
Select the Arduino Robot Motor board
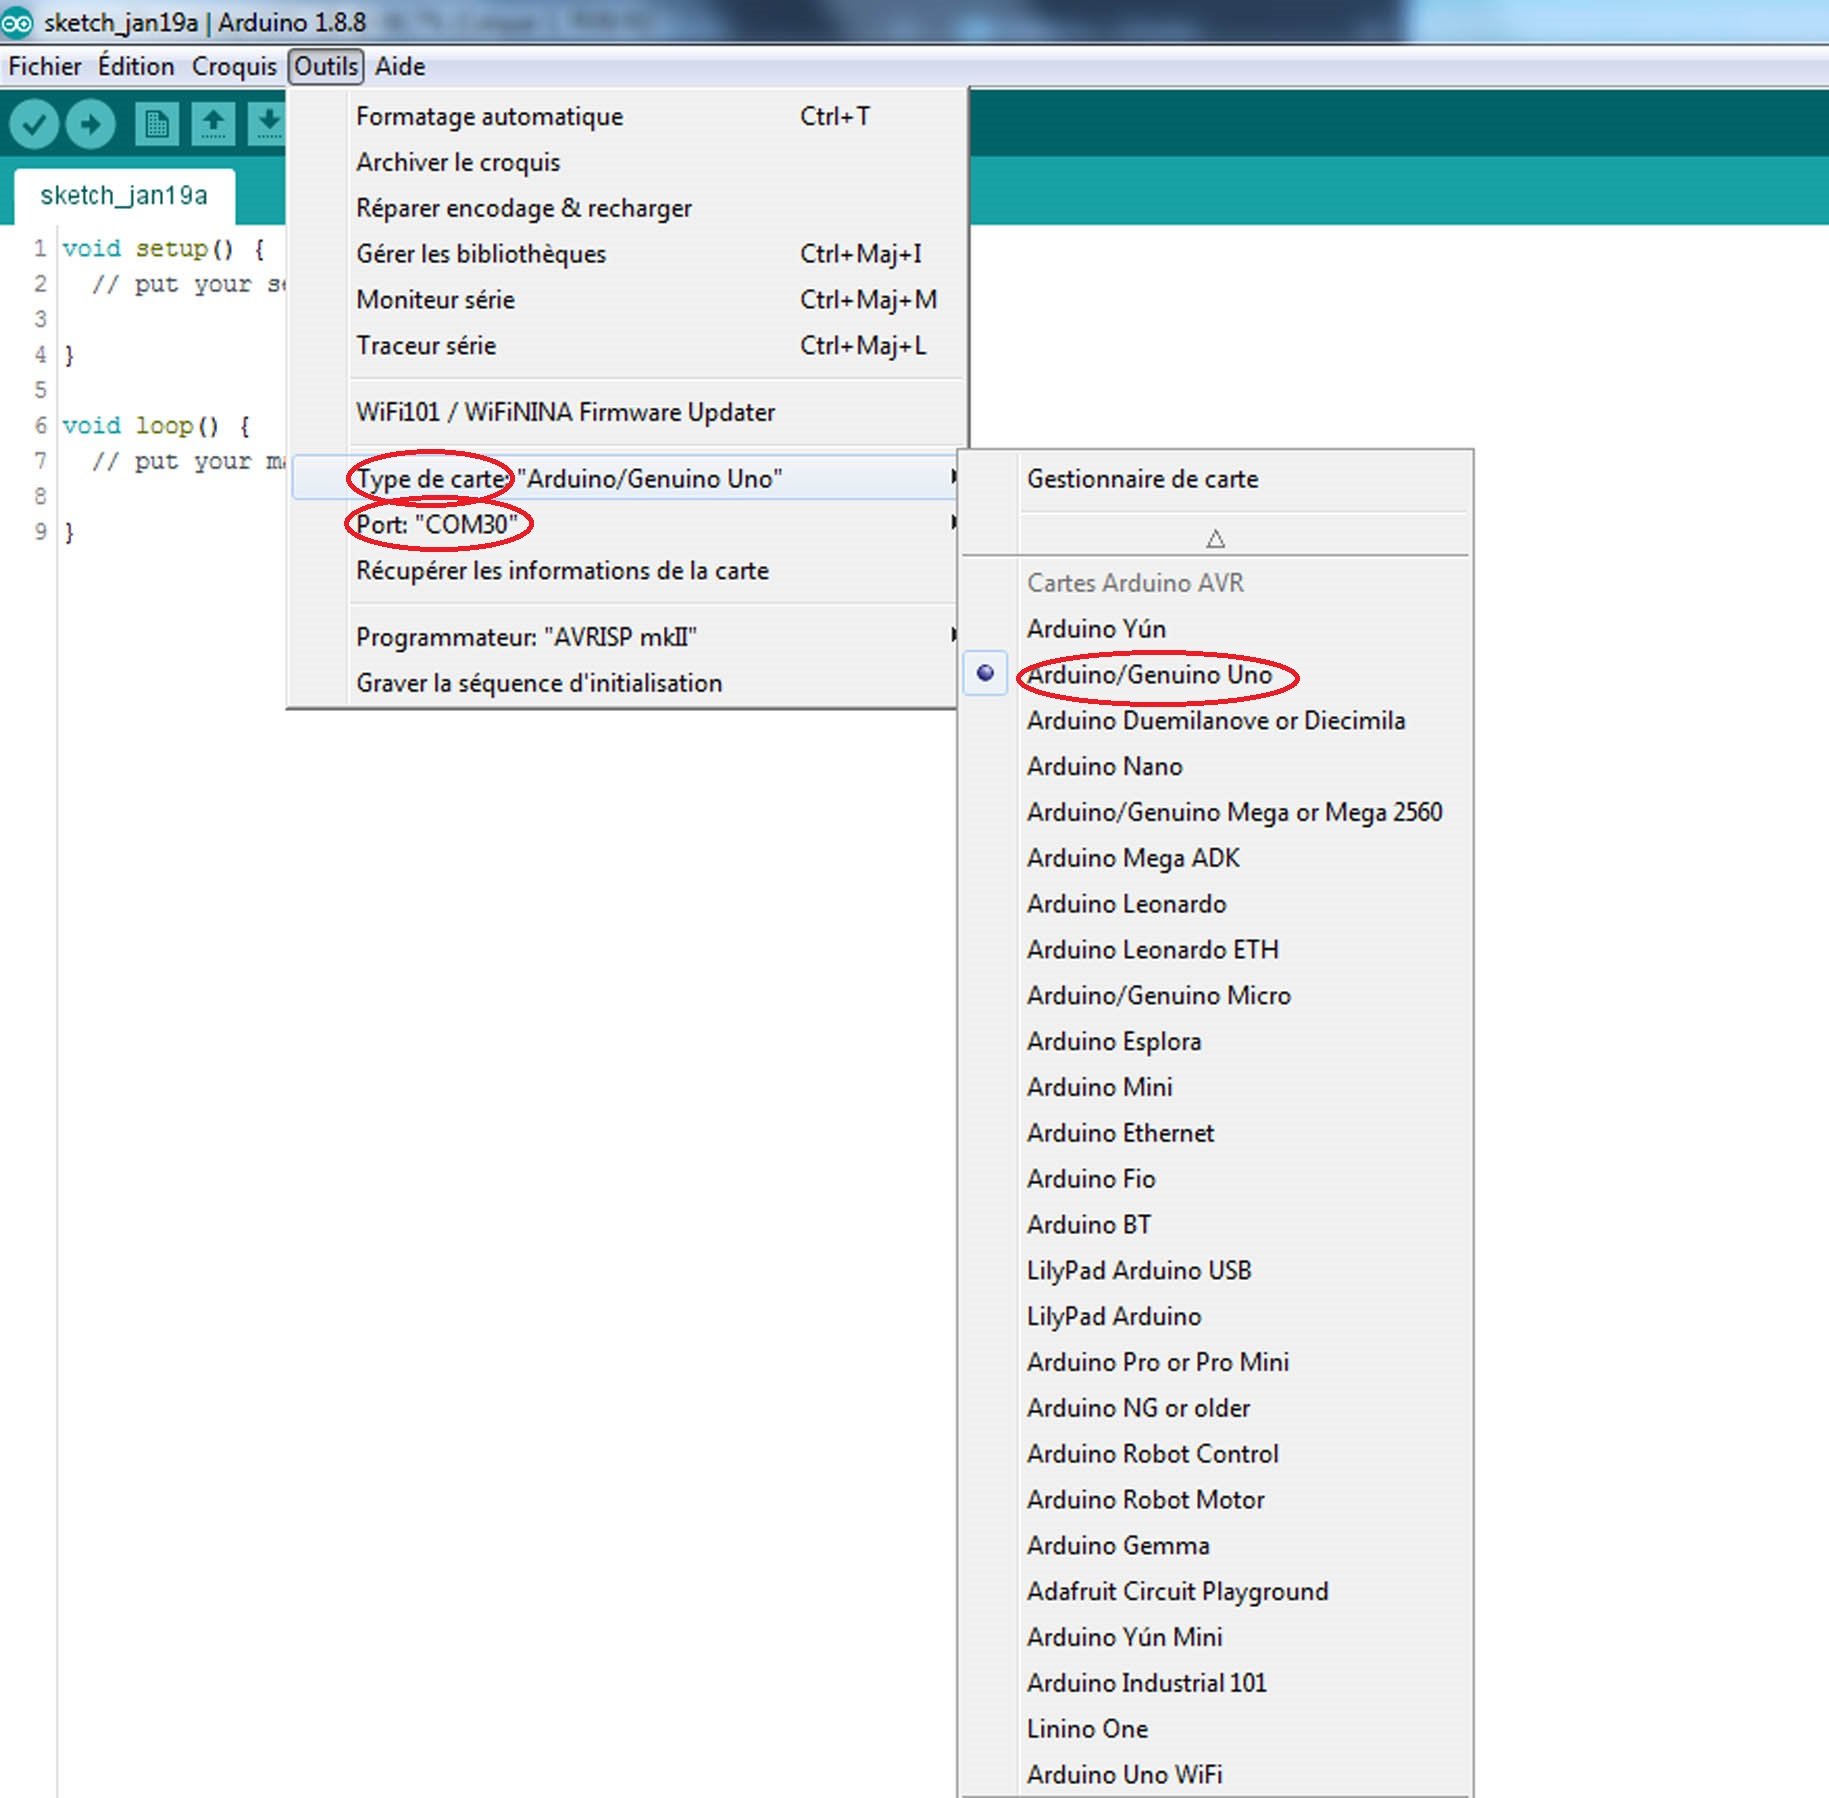[x=1216, y=1499]
